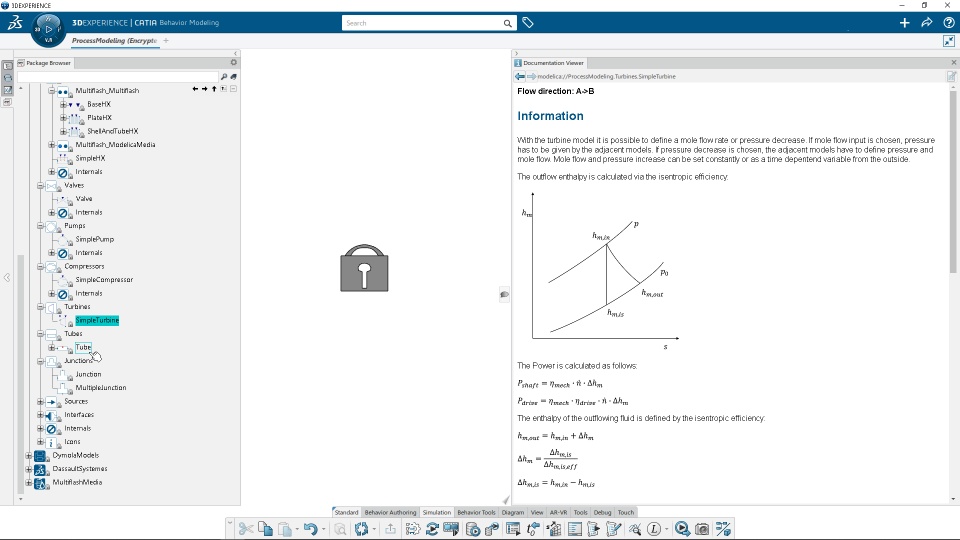960x540 pixels.
Task: Click Package Browser back arrow icon
Action: click(195, 89)
